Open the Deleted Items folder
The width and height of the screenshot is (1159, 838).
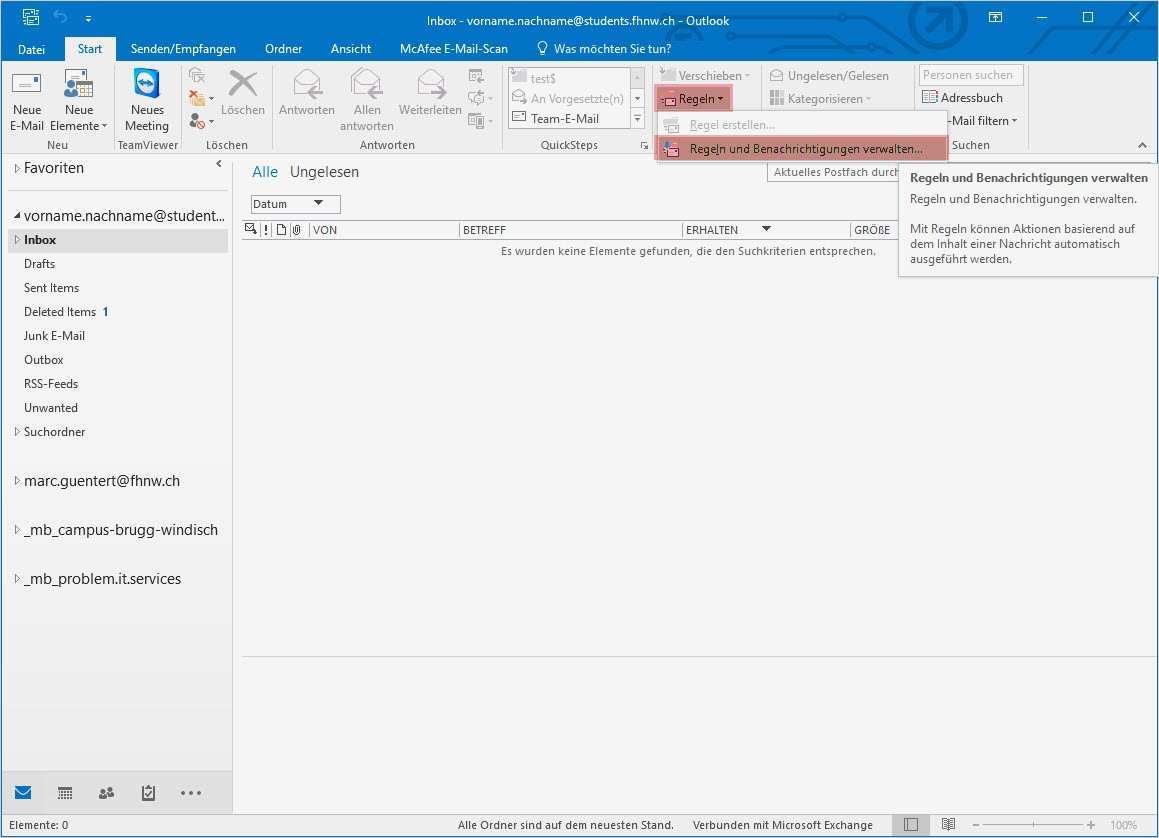pos(60,312)
